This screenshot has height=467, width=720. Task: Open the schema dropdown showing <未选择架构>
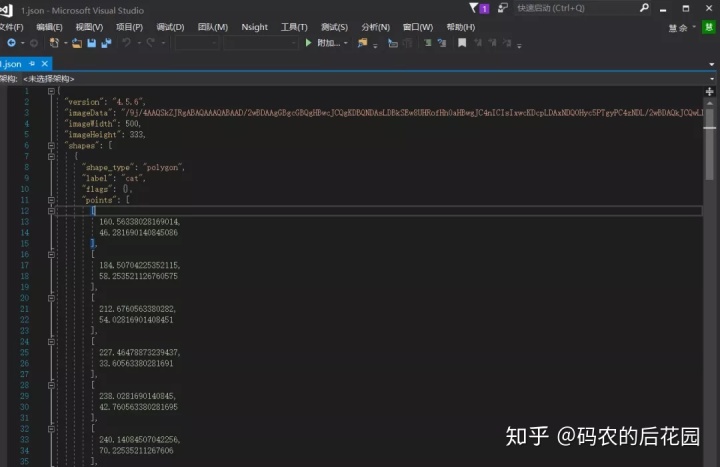(370, 79)
